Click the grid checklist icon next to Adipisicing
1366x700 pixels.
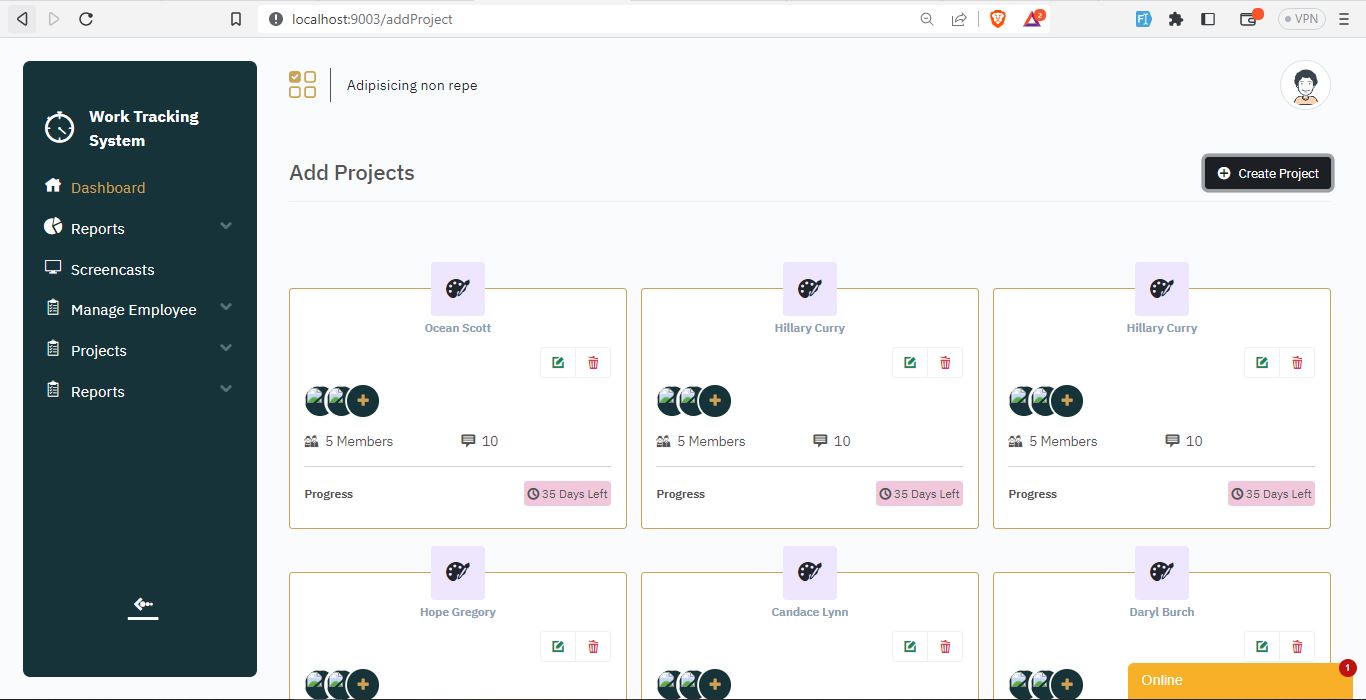(302, 85)
